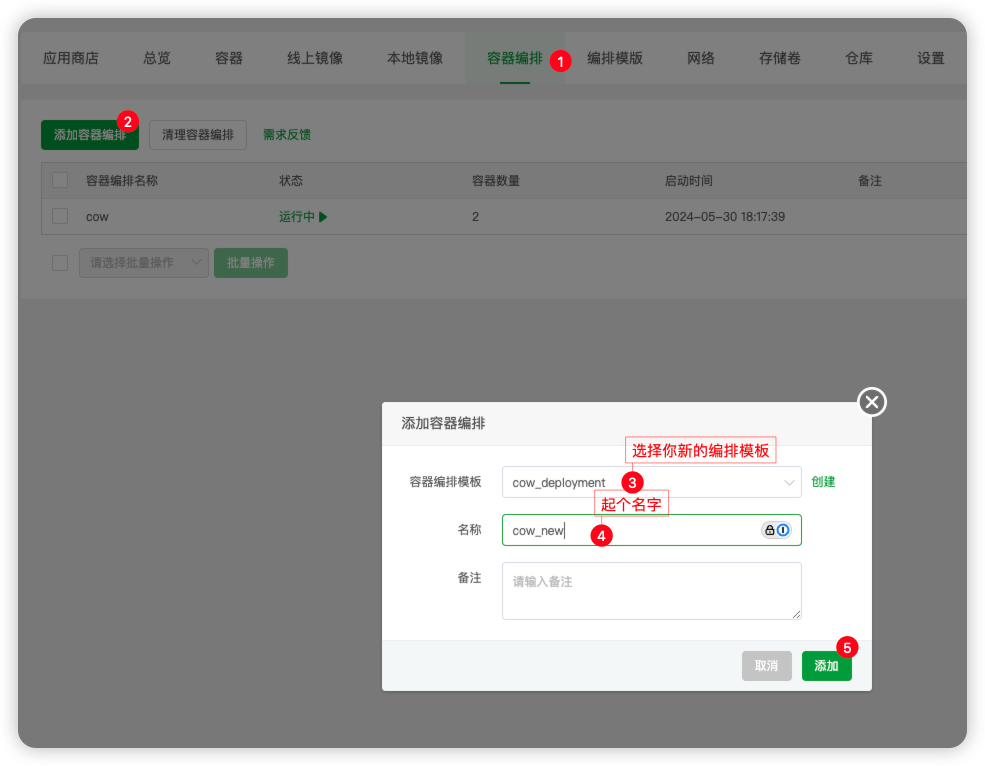Screen dimensions: 985x766
Task: Open the cow_deployment template dropdown
Action: pos(650,482)
